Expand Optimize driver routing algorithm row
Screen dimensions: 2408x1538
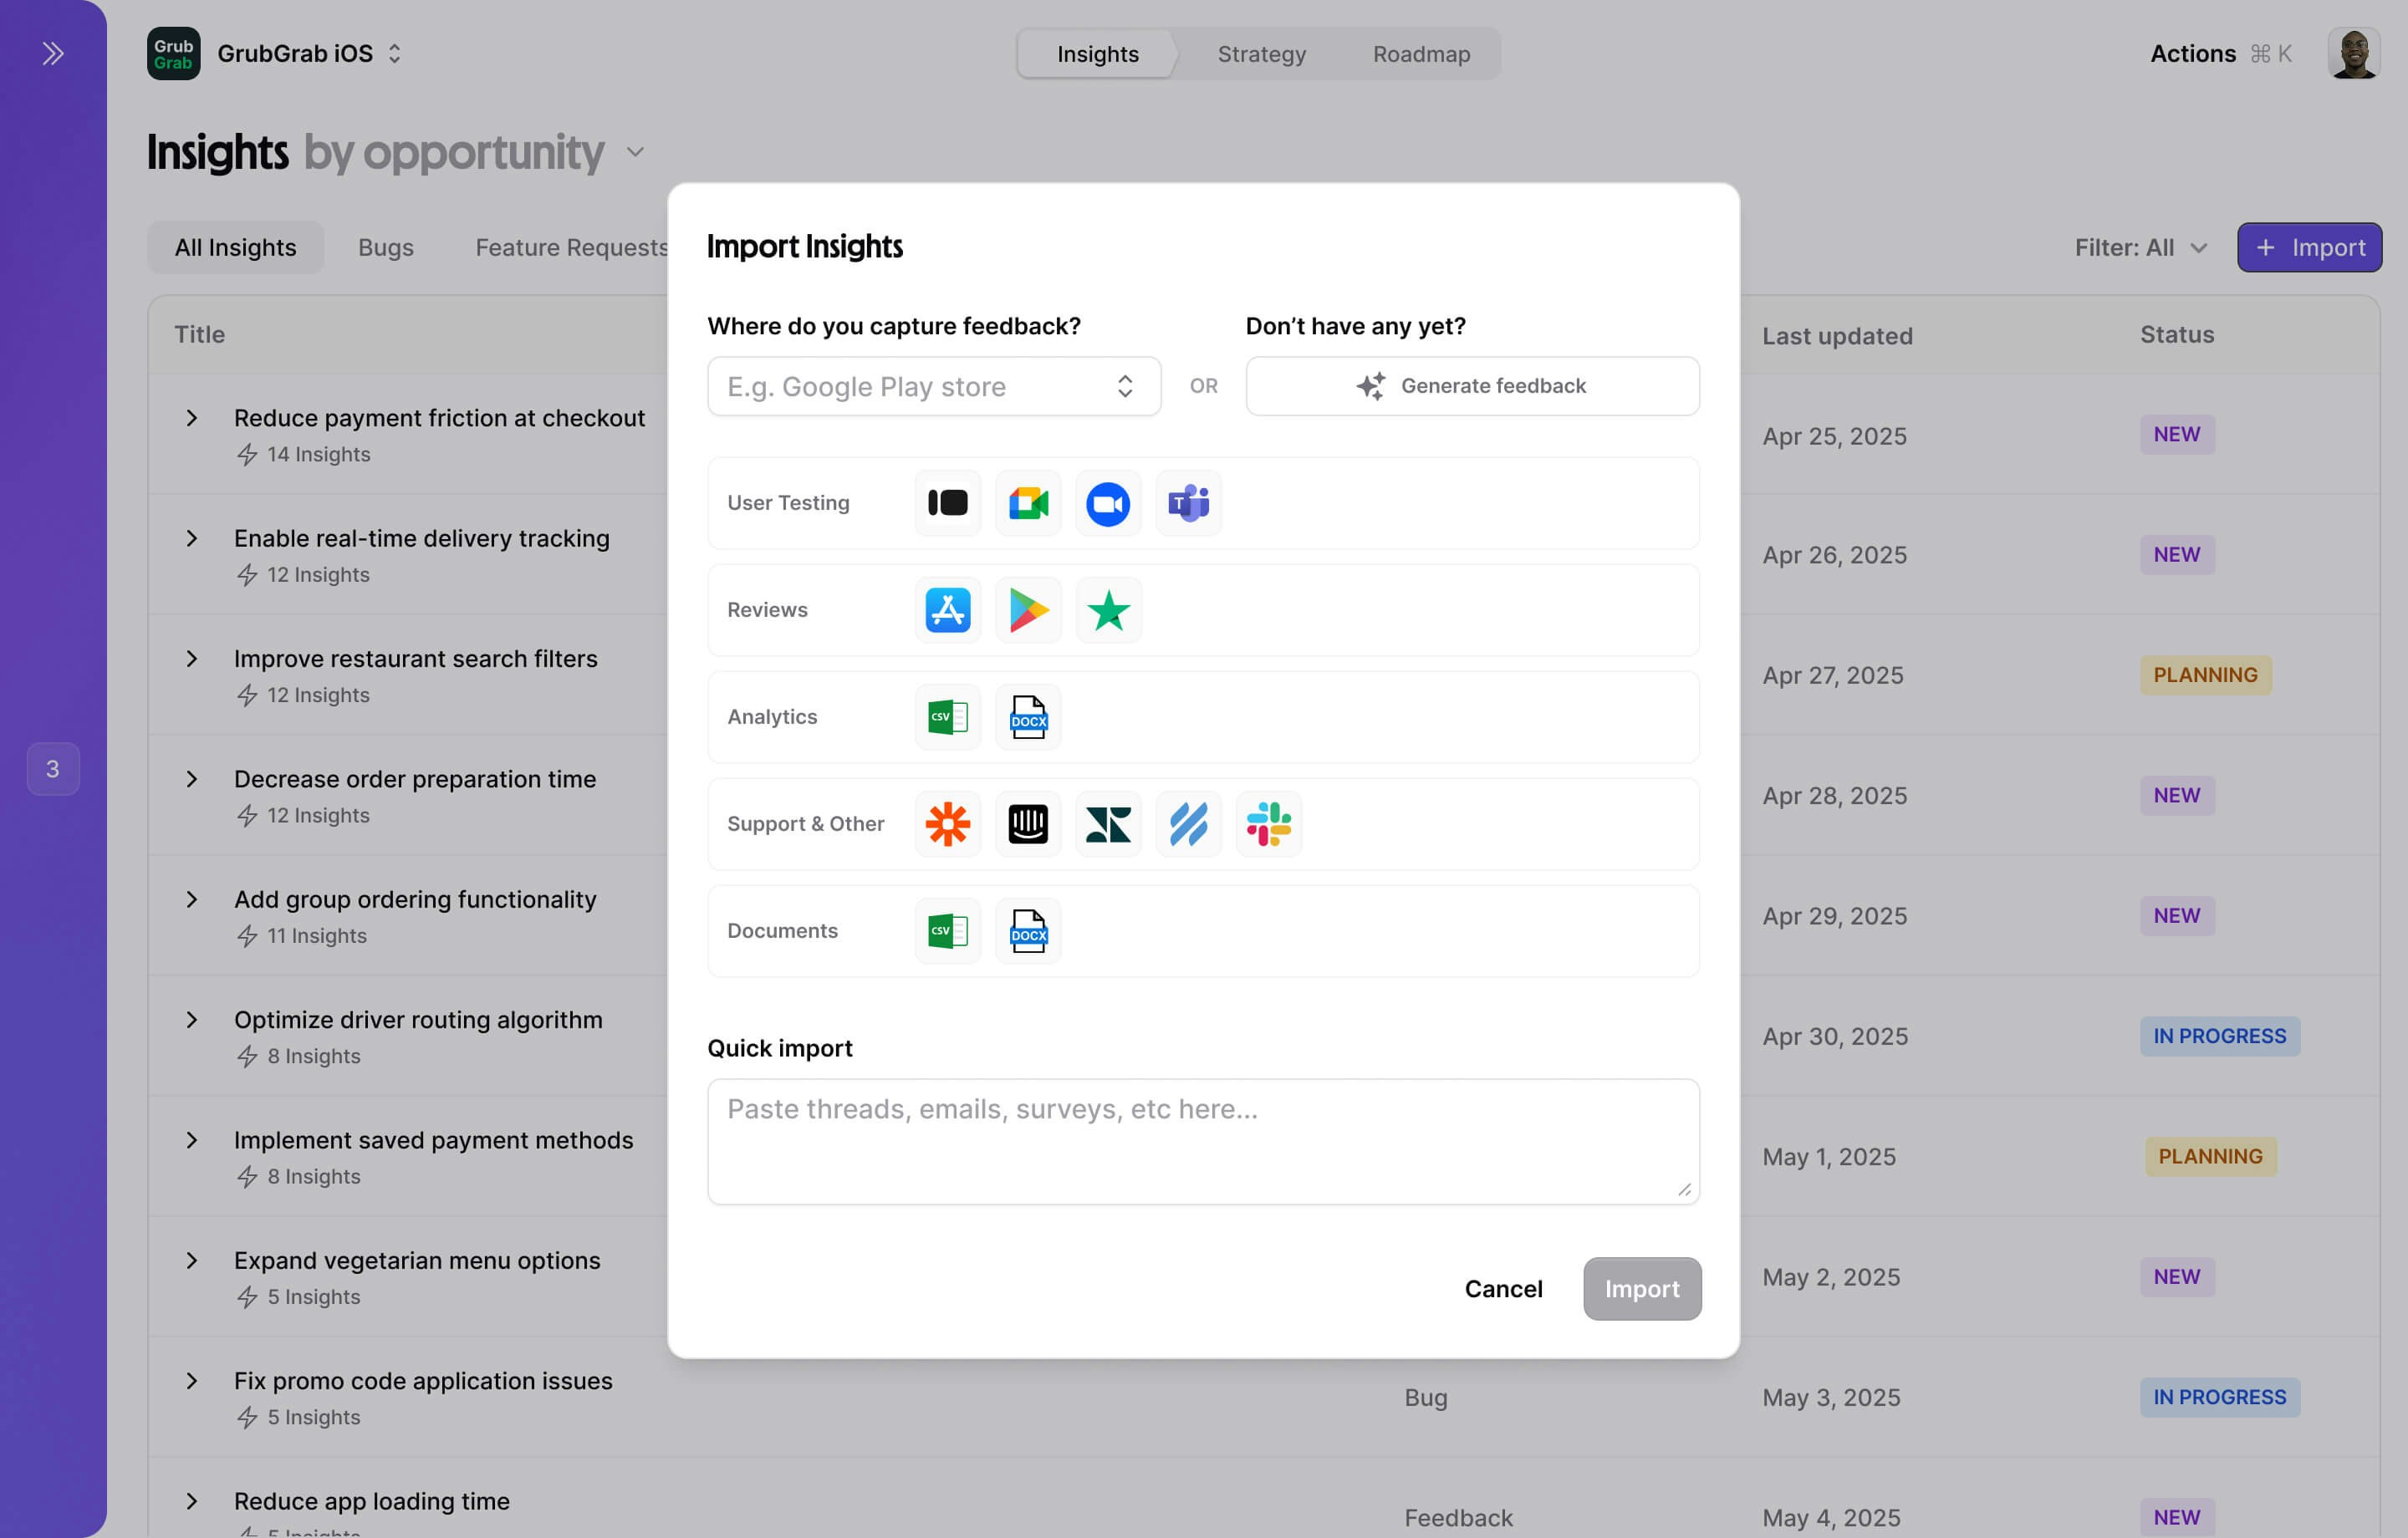(192, 1020)
